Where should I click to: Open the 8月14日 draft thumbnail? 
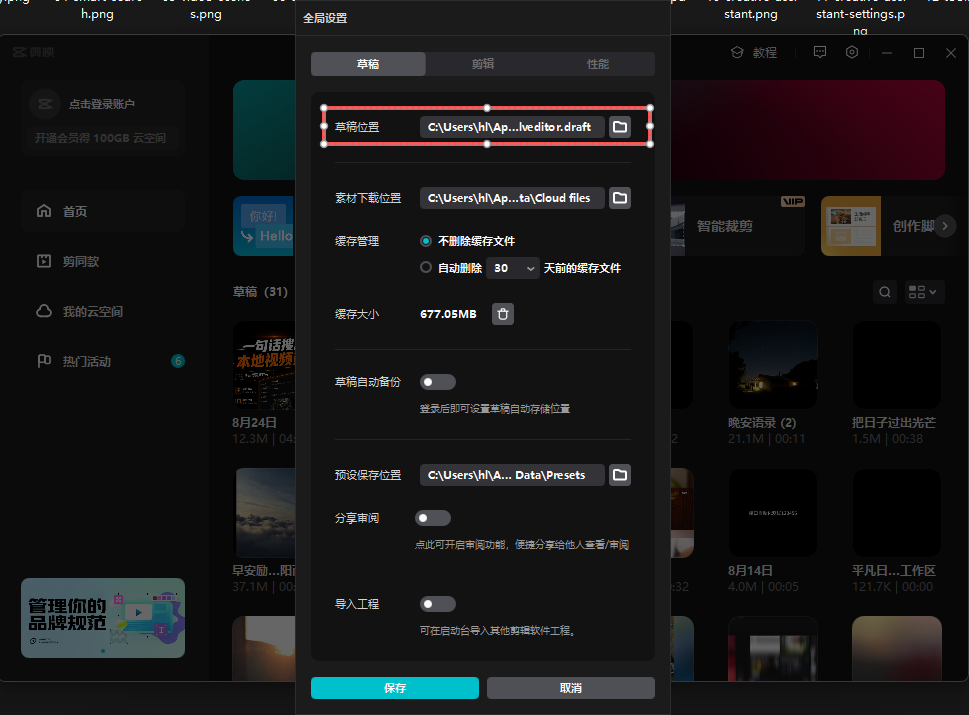(x=773, y=513)
